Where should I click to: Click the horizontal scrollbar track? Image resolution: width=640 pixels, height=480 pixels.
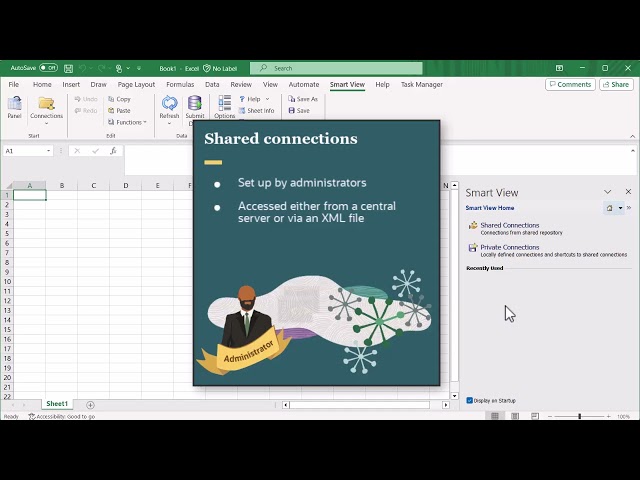pyautogui.click(x=359, y=405)
